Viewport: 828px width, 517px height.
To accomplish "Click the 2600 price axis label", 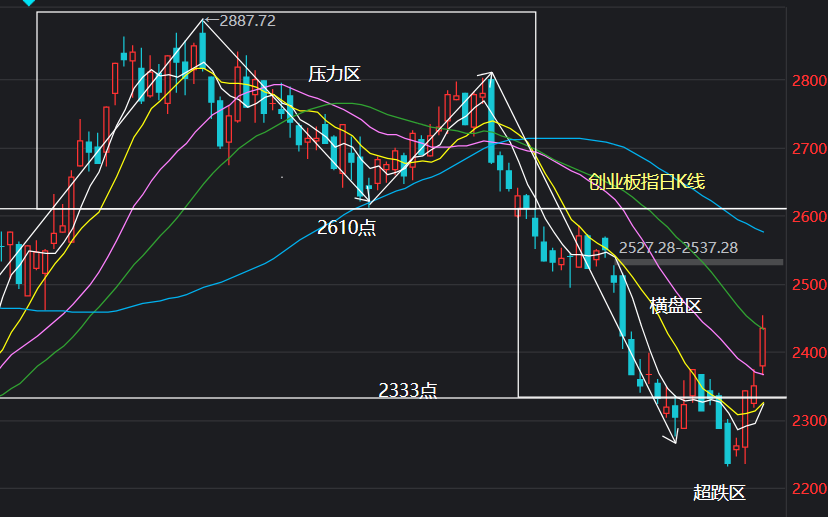I will coord(809,217).
